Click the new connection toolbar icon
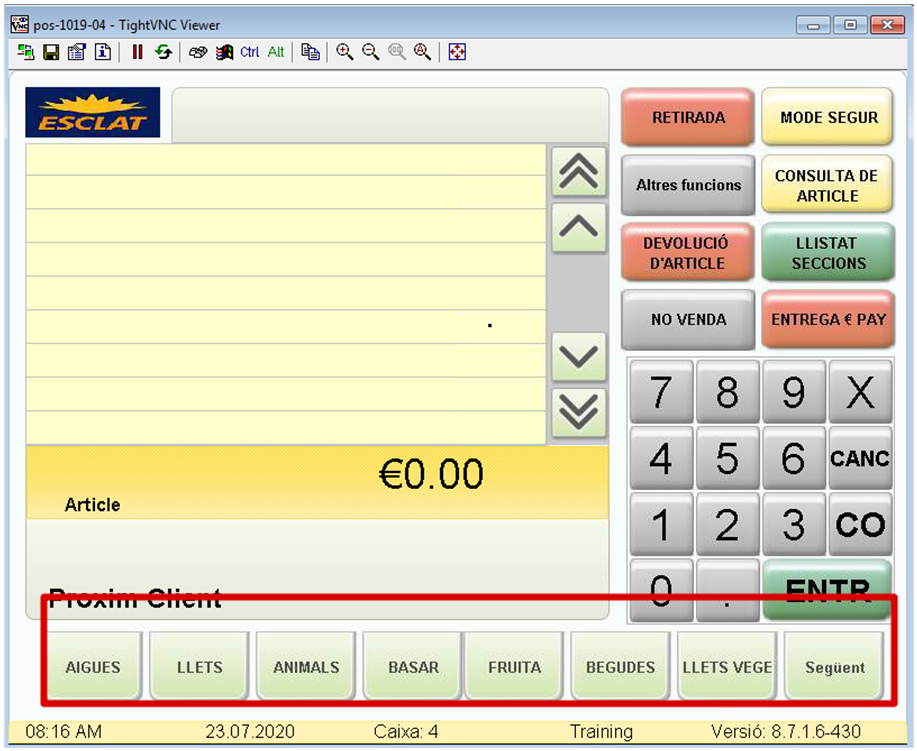Image resolution: width=917 pixels, height=751 pixels. [25, 52]
